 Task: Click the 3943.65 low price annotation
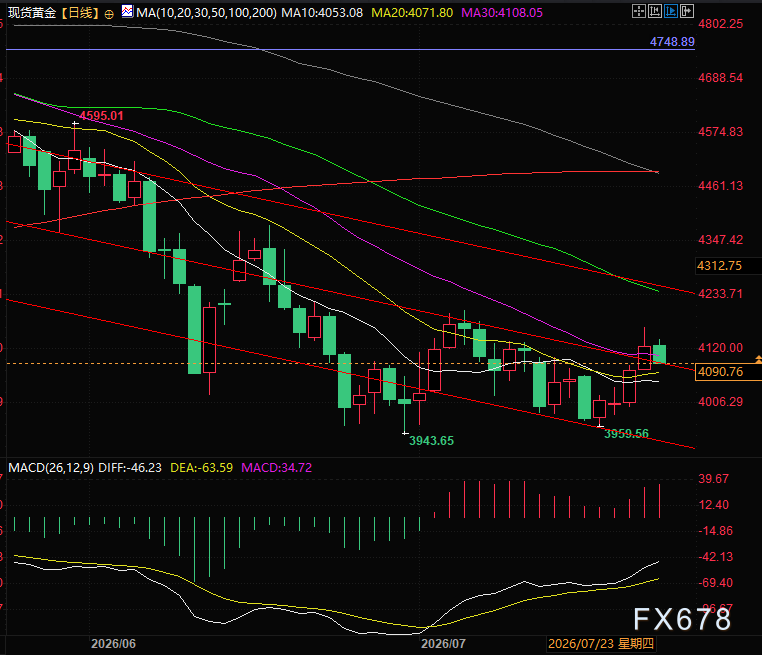click(x=432, y=441)
